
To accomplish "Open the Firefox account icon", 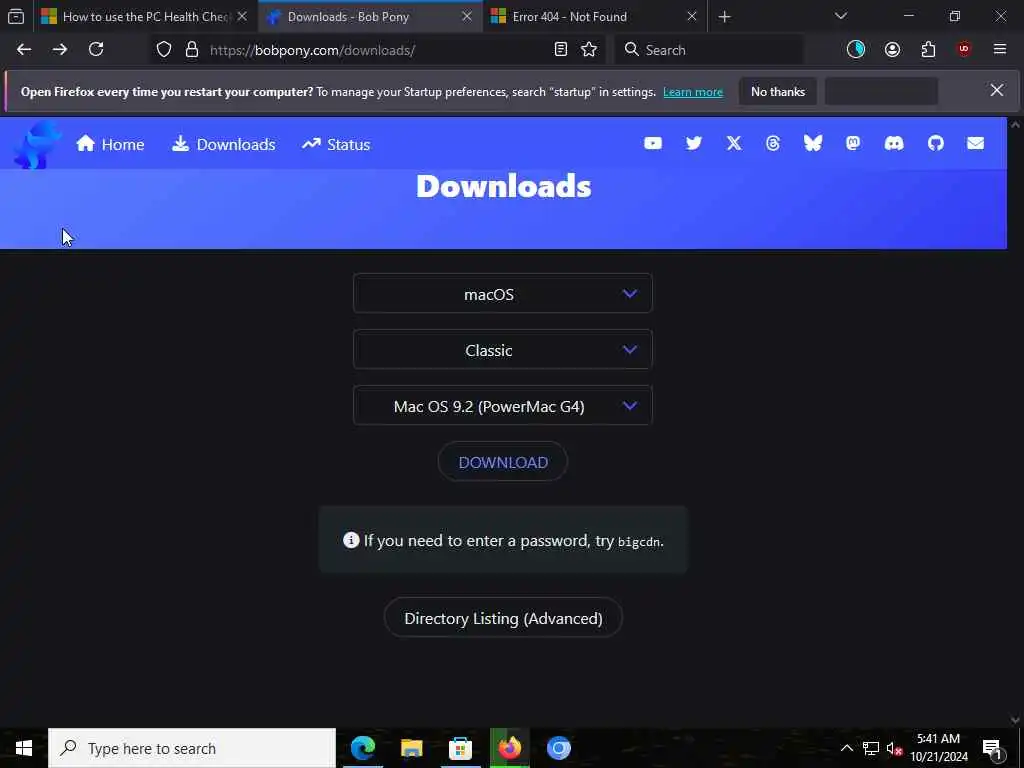I will [x=892, y=50].
